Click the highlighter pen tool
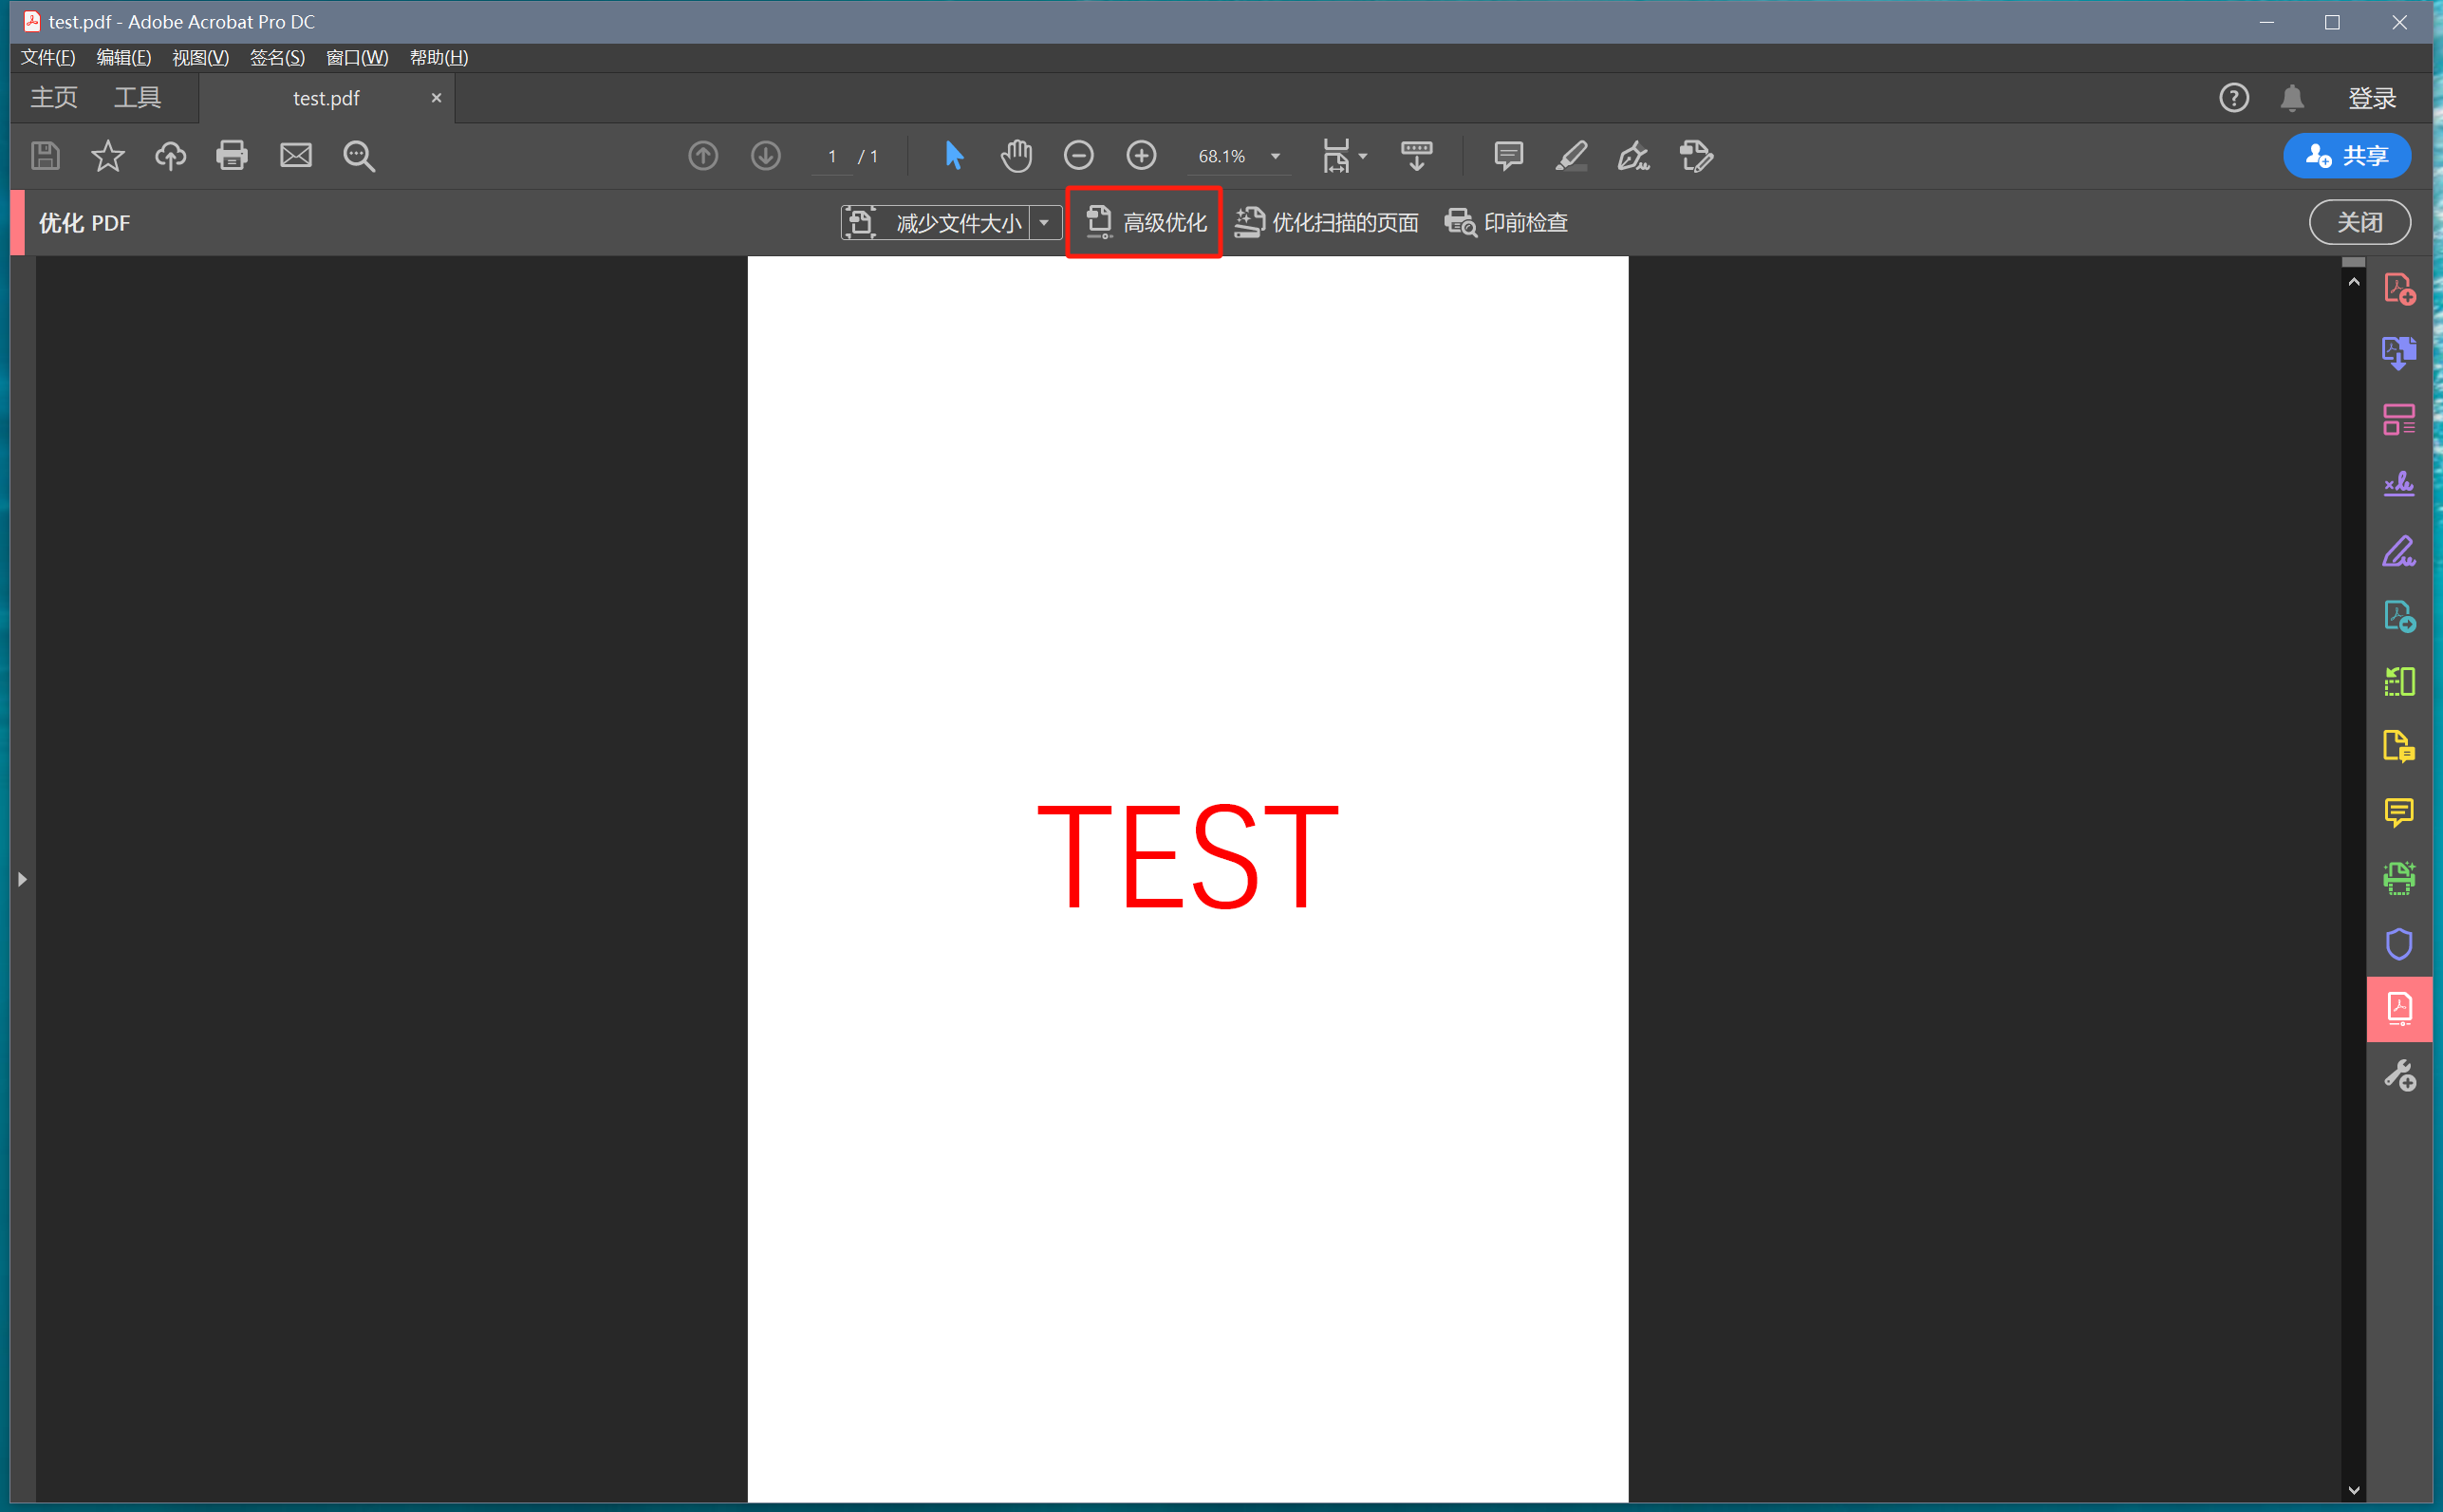Viewport: 2443px width, 1512px height. coord(1571,156)
